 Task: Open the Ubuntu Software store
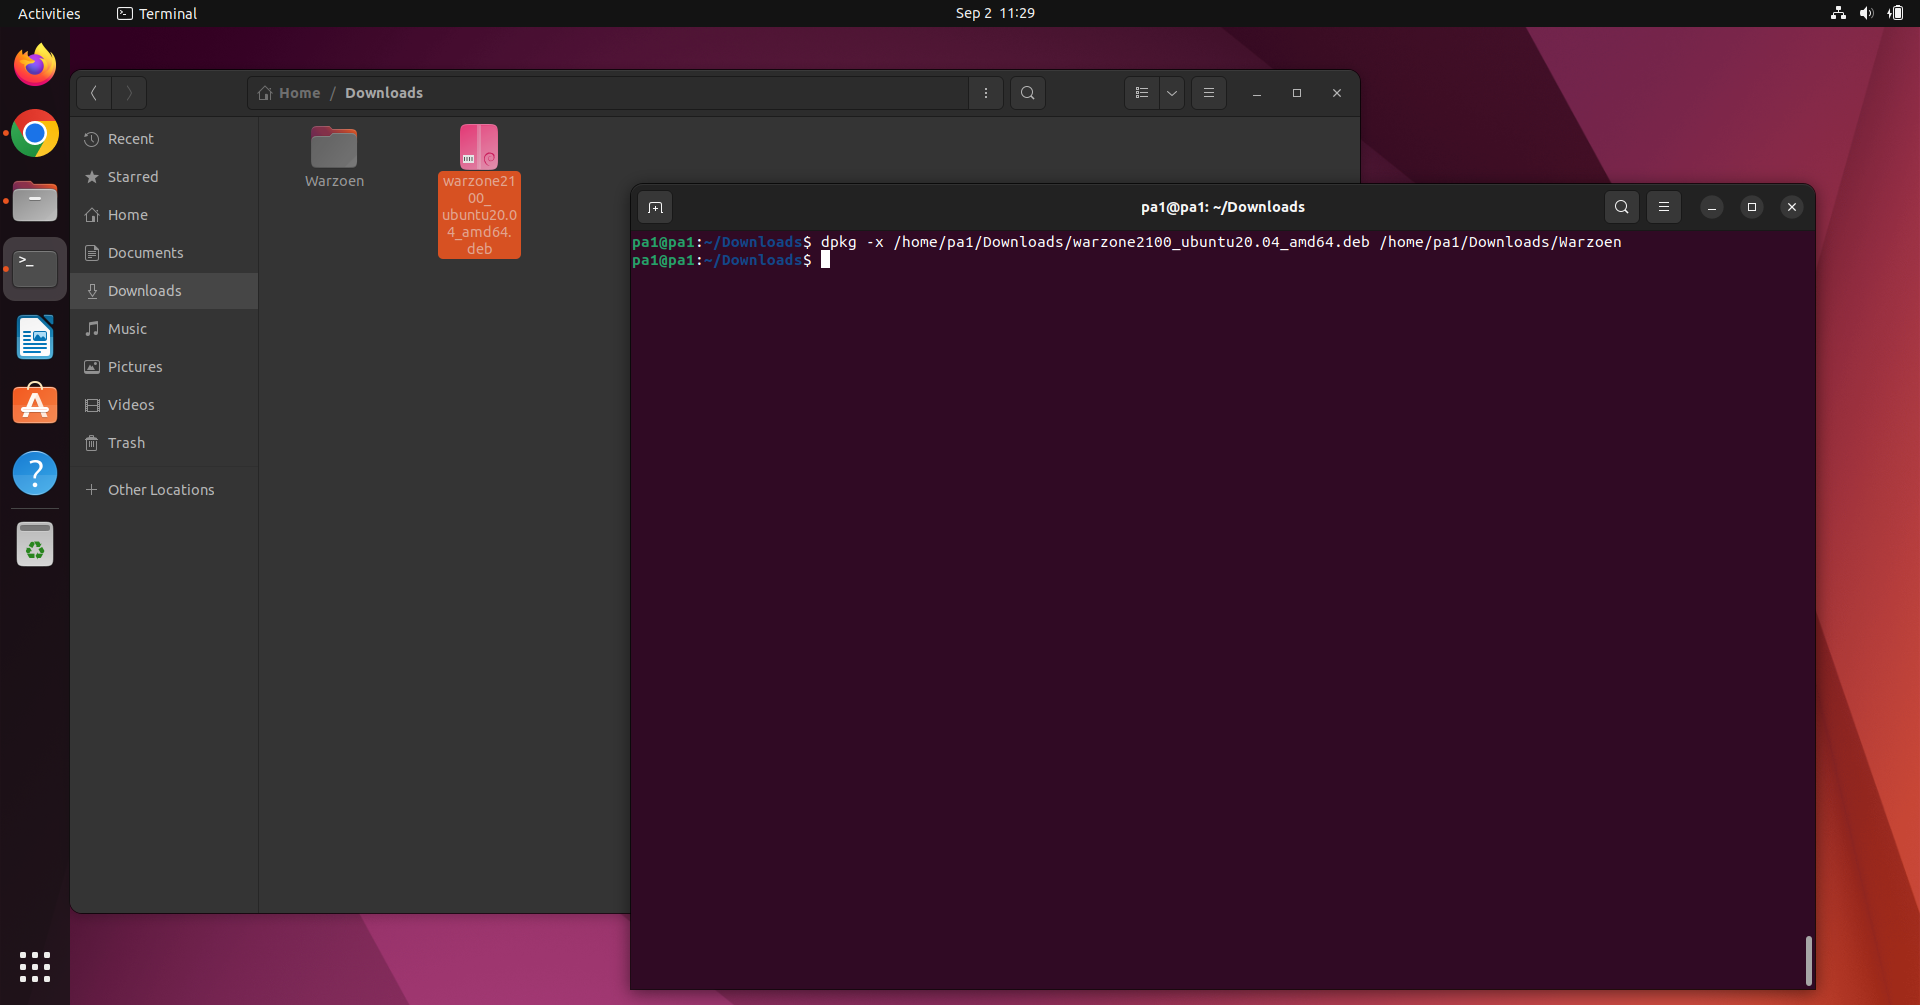click(x=34, y=403)
